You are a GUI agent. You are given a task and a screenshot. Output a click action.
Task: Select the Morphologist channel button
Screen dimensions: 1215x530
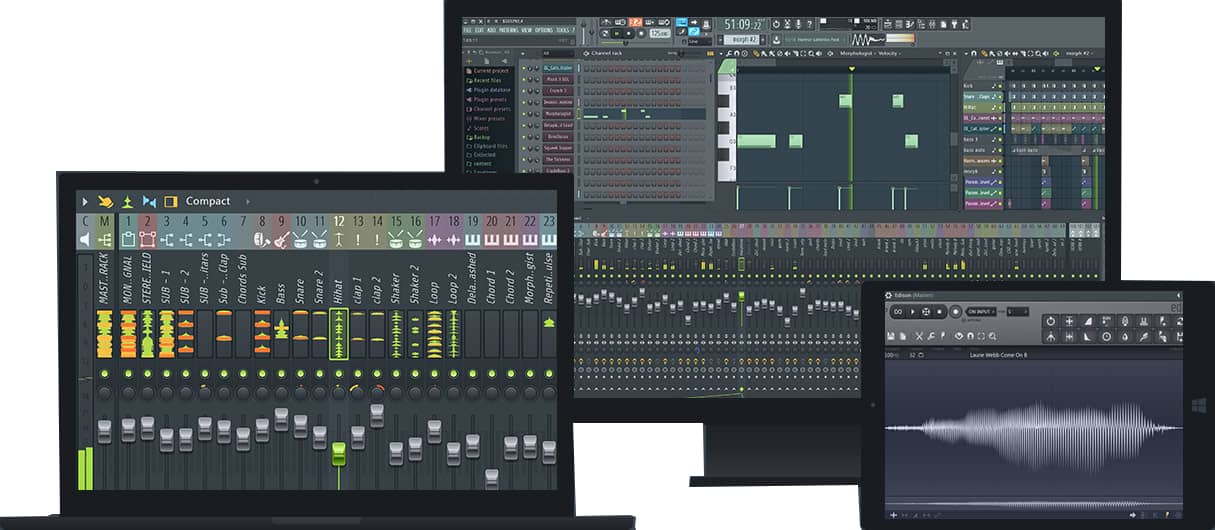click(558, 114)
